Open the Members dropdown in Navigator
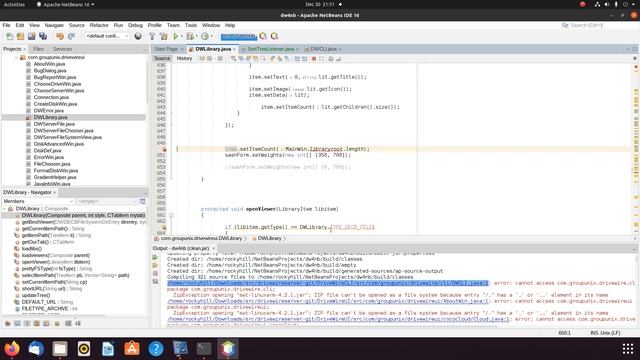The width and height of the screenshot is (640, 360). tap(38, 201)
